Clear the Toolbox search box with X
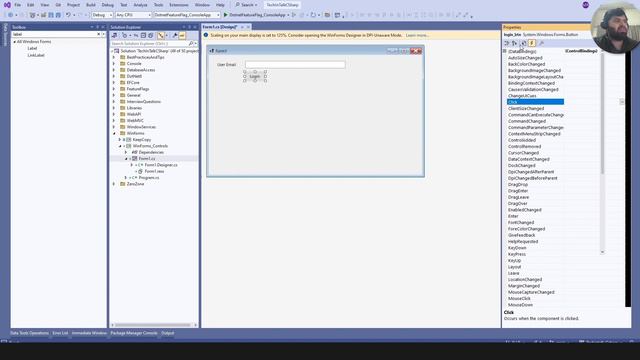Viewport: 640px width, 360px height. pos(98,34)
